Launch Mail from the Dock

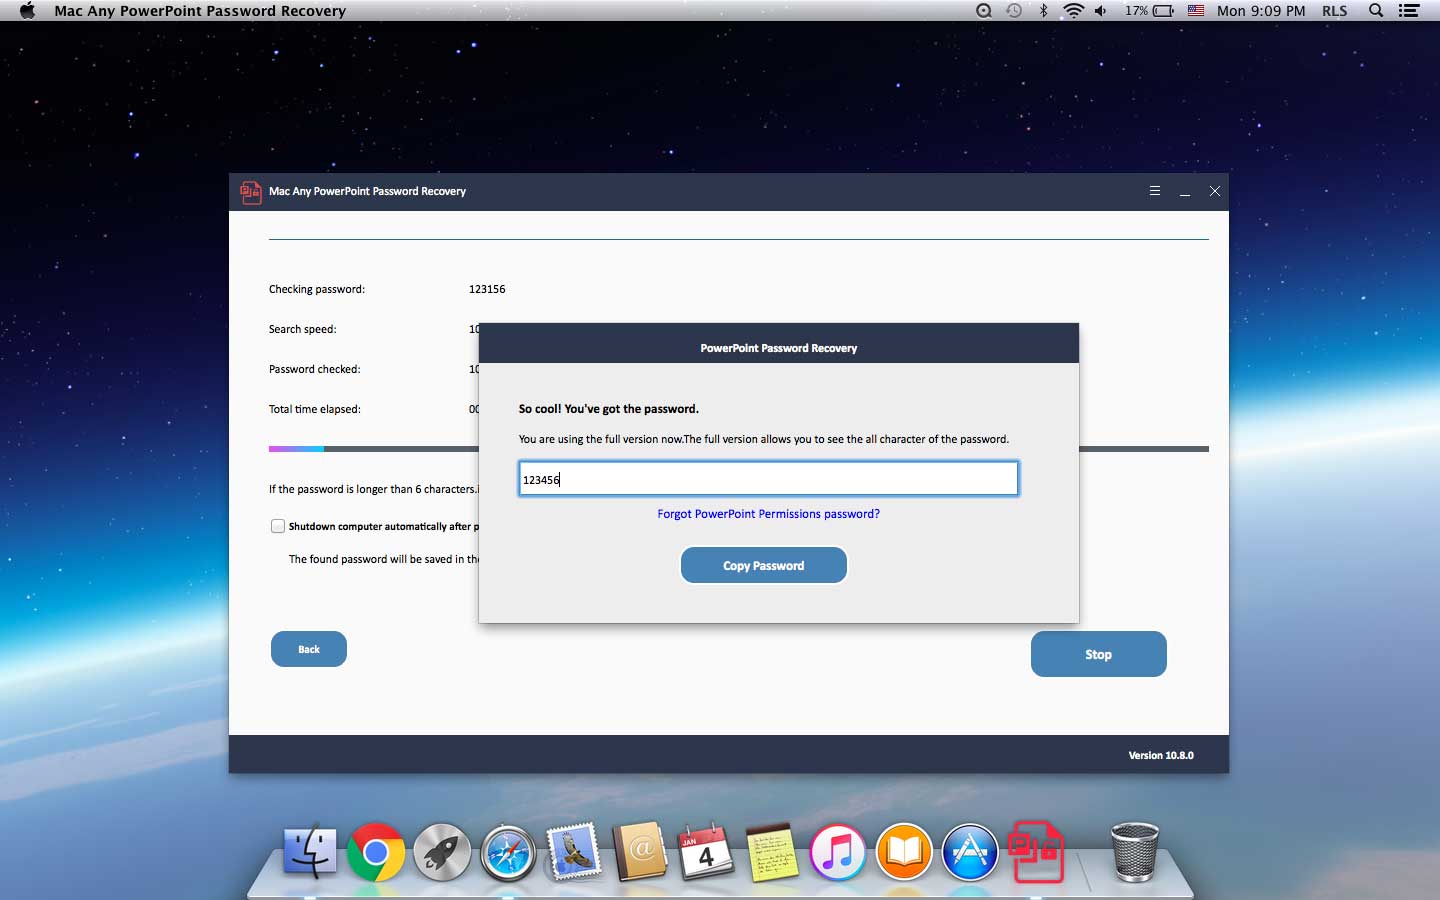(573, 855)
